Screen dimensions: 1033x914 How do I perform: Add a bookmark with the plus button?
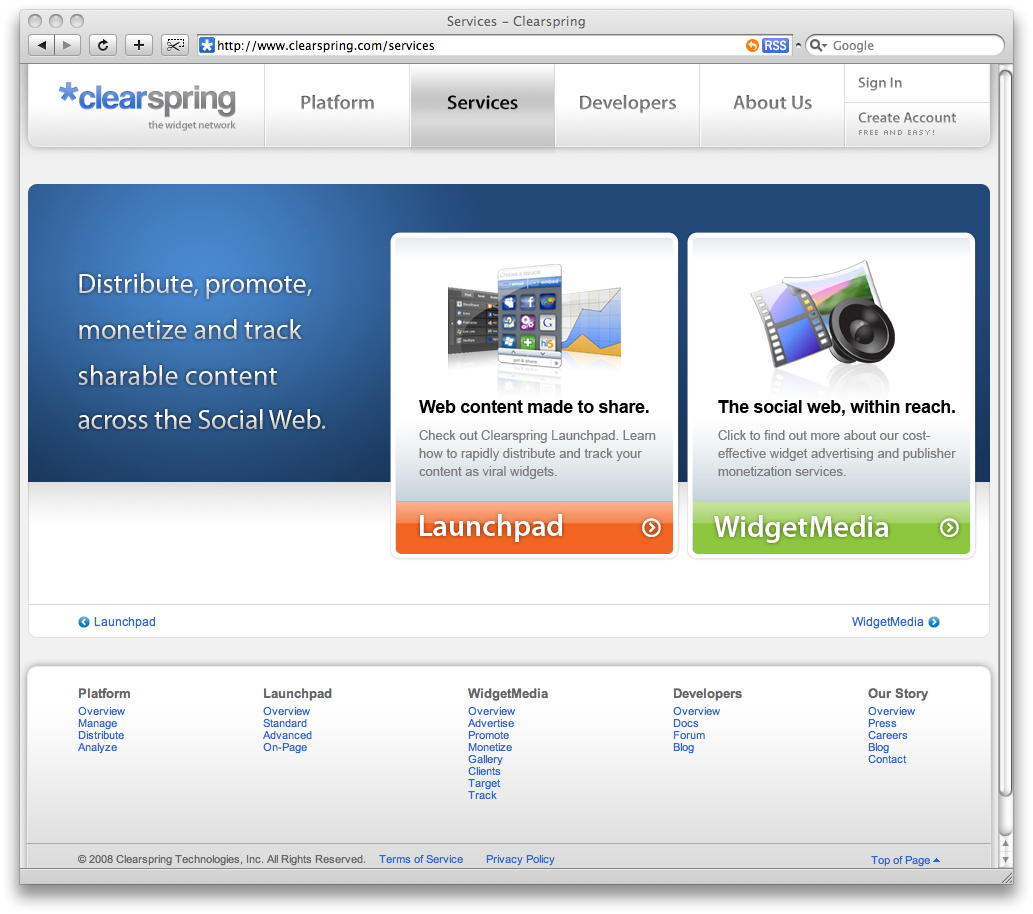coord(138,45)
